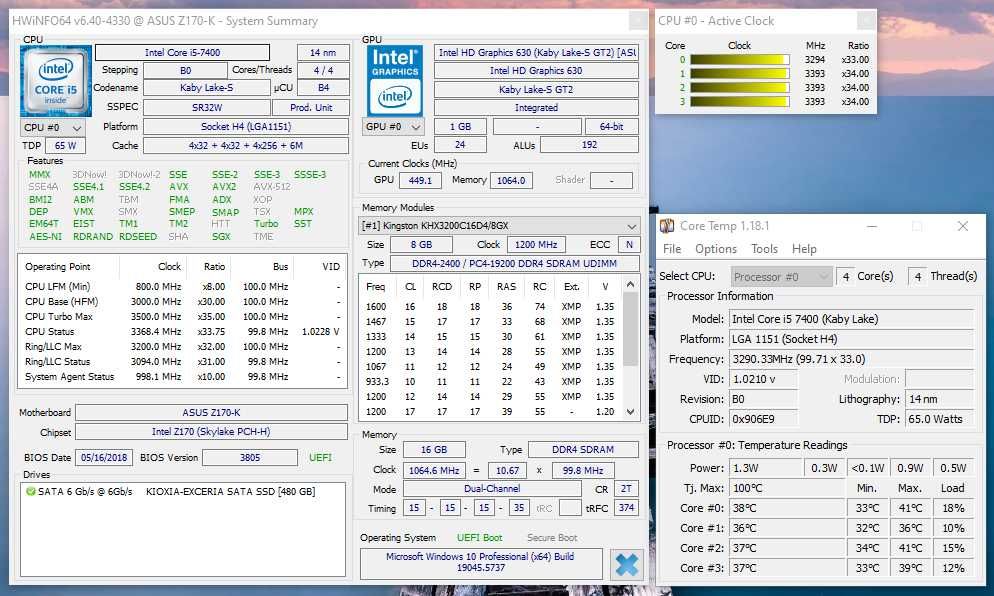Click the Core Temp frequency 3290.33MHz field
994x596 pixels.
point(851,359)
